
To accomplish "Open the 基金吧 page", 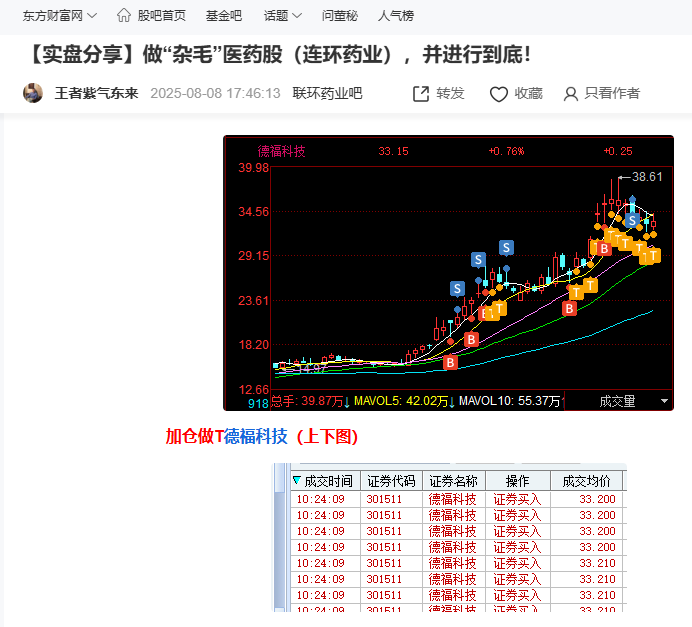I will click(x=224, y=16).
